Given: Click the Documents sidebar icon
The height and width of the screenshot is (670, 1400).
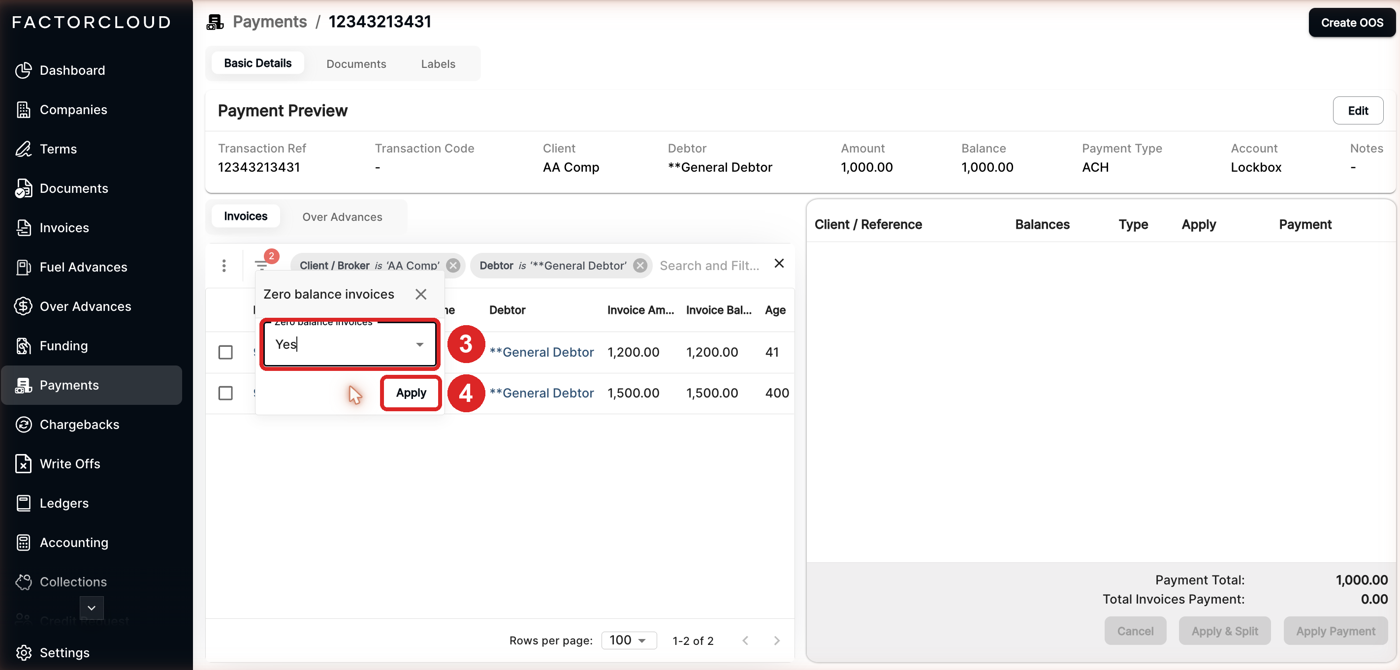Looking at the screenshot, I should [23, 188].
